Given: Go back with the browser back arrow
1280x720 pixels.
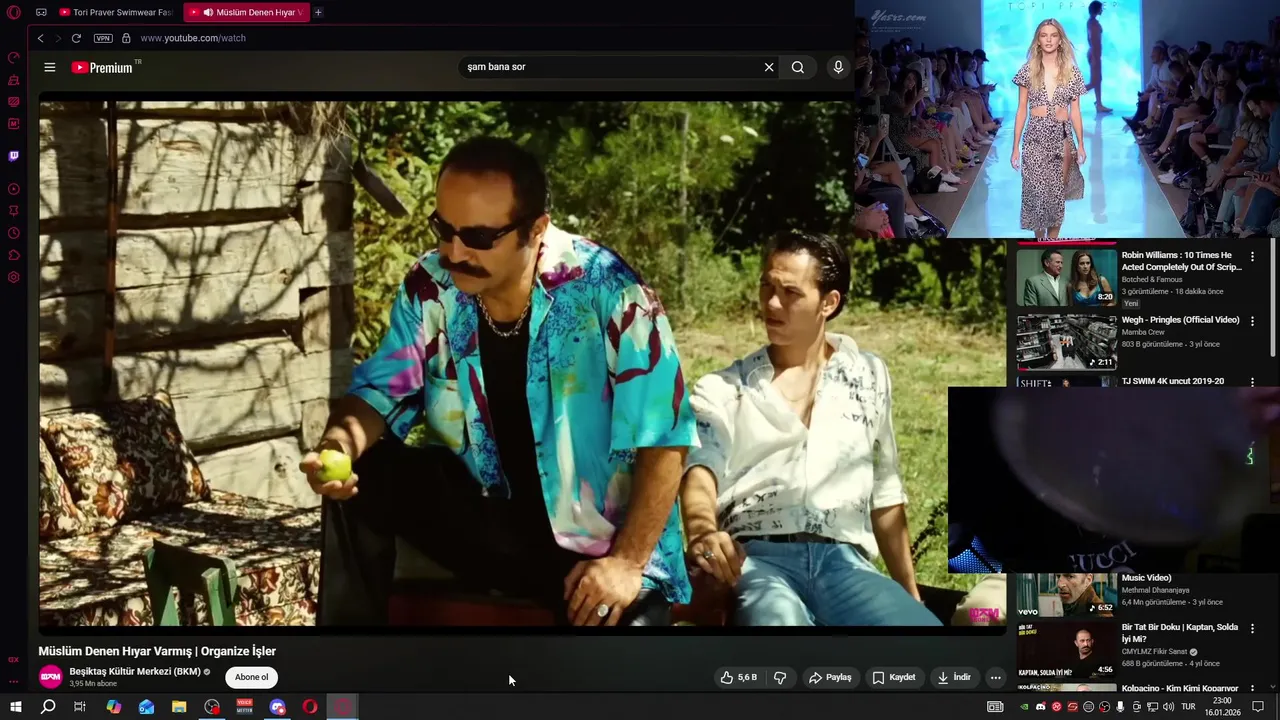Looking at the screenshot, I should point(40,38).
